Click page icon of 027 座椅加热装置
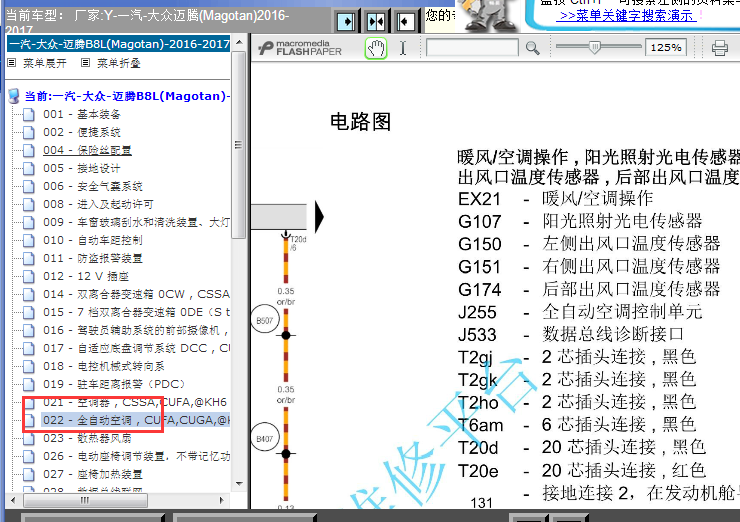This screenshot has height=522, width=740. pos(29,474)
